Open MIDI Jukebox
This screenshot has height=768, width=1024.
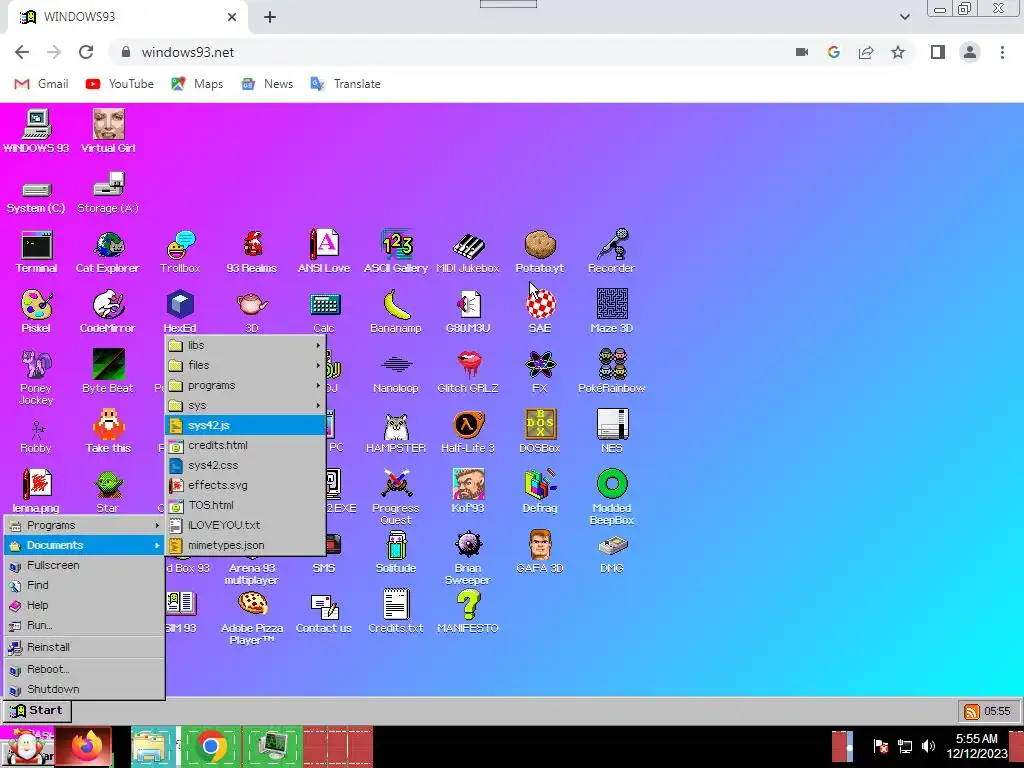[468, 252]
